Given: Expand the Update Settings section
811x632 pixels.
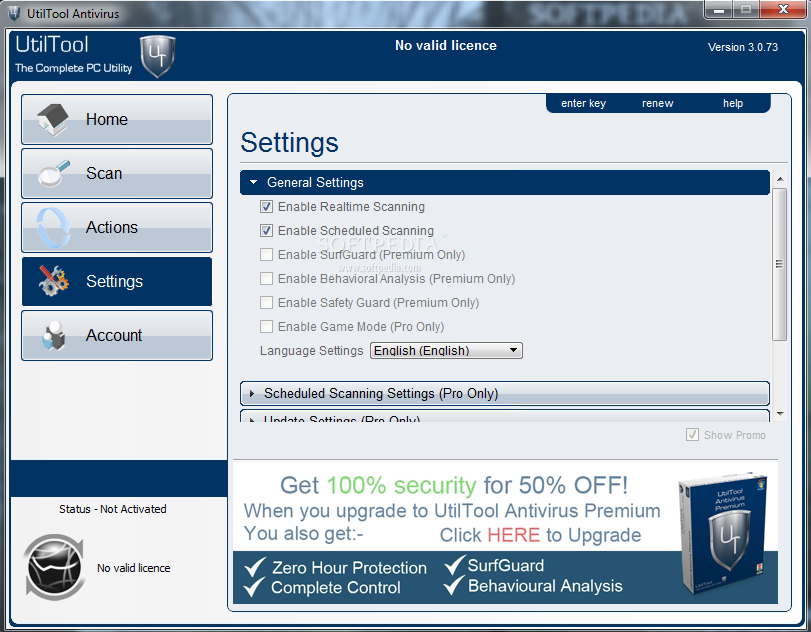Looking at the screenshot, I should 504,416.
